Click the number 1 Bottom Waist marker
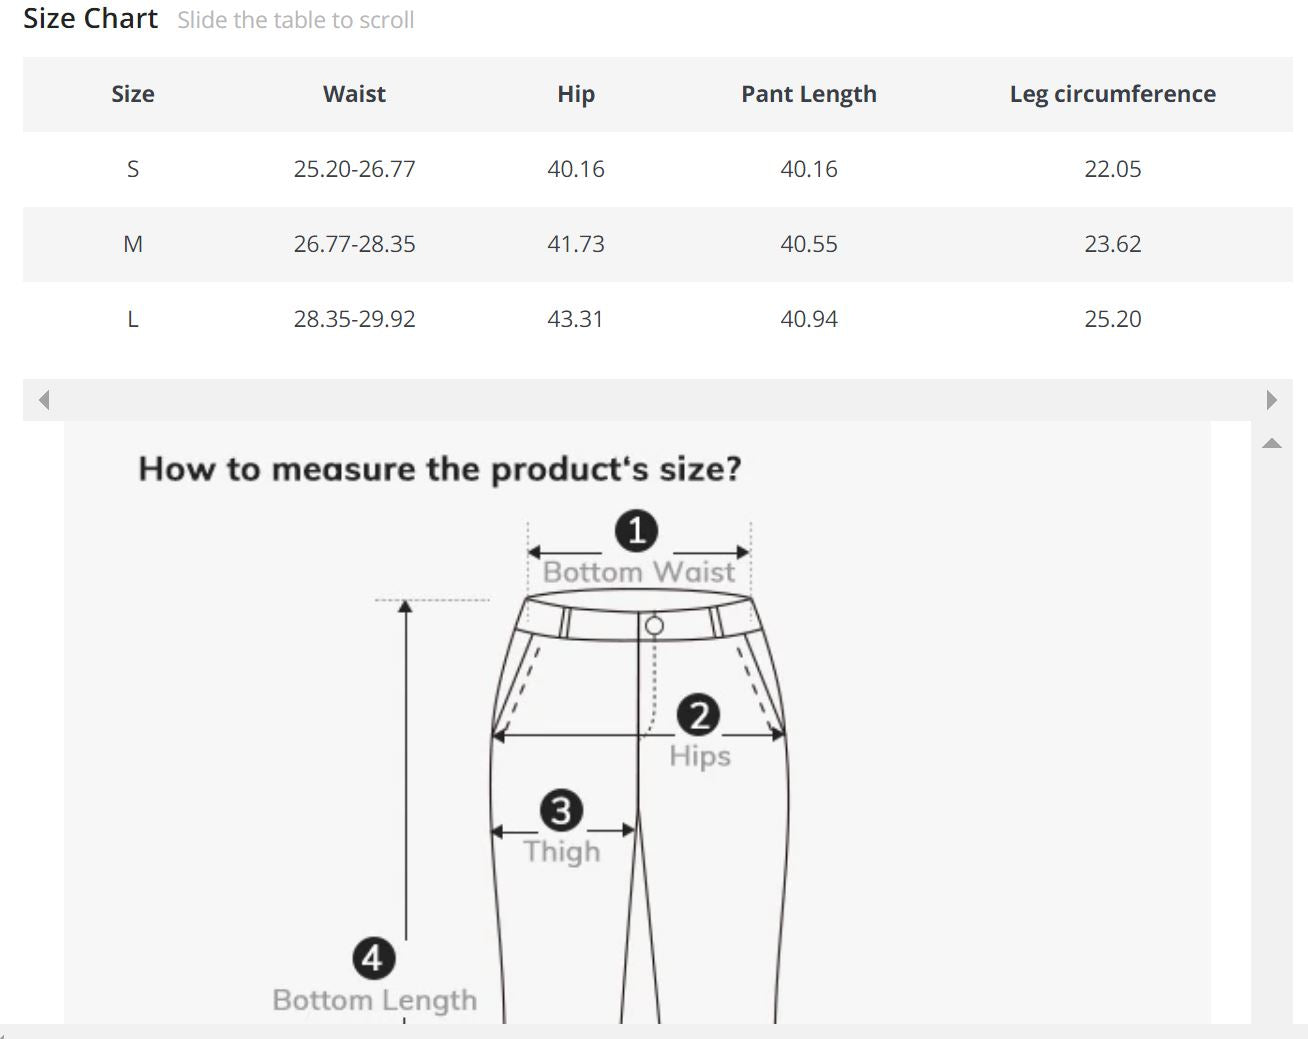This screenshot has width=1308, height=1039. pyautogui.click(x=637, y=530)
